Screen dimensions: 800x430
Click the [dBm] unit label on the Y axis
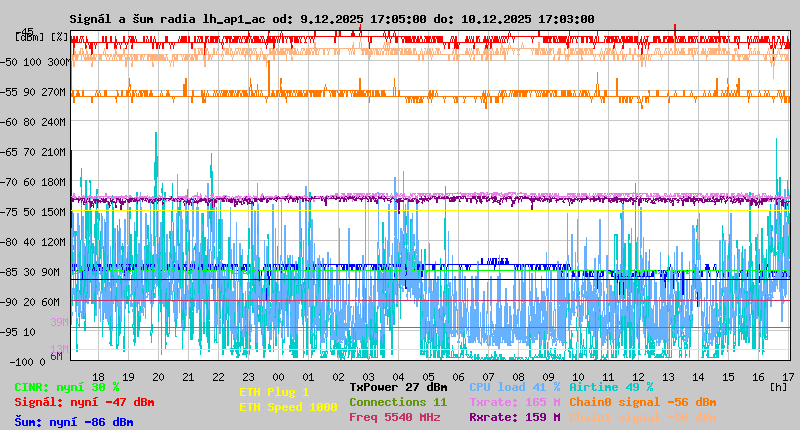click(x=28, y=37)
